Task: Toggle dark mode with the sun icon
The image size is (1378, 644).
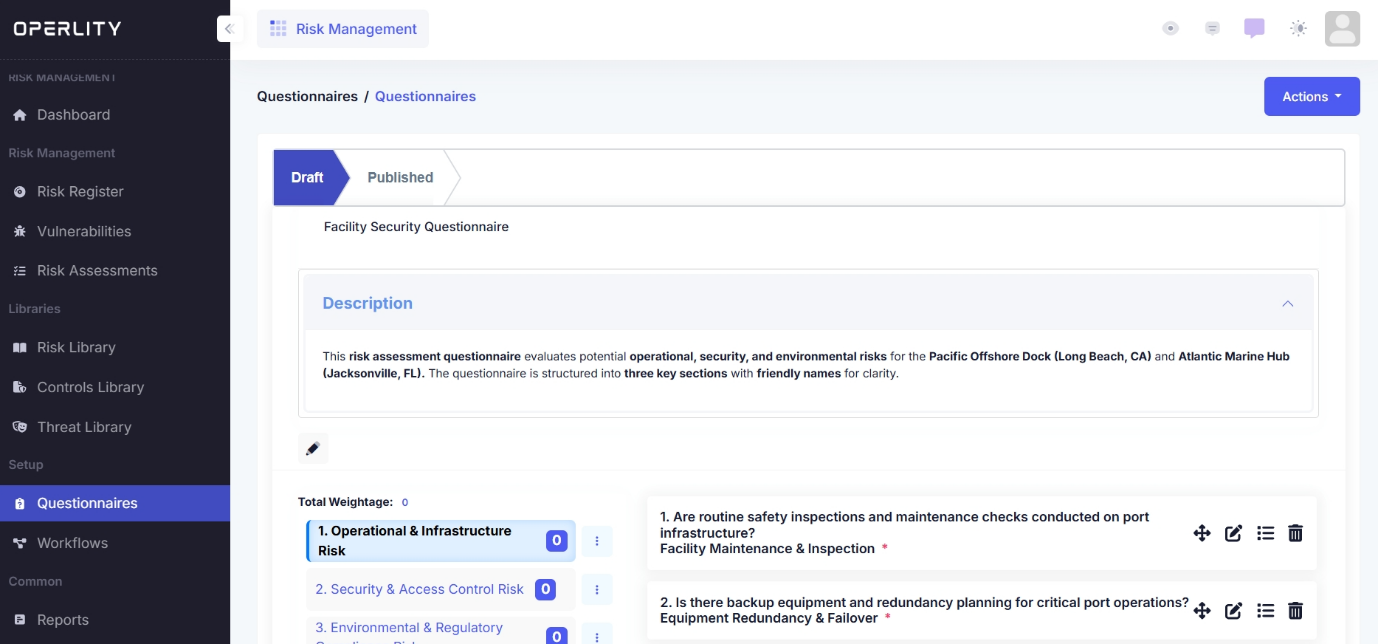Action: [x=1298, y=28]
